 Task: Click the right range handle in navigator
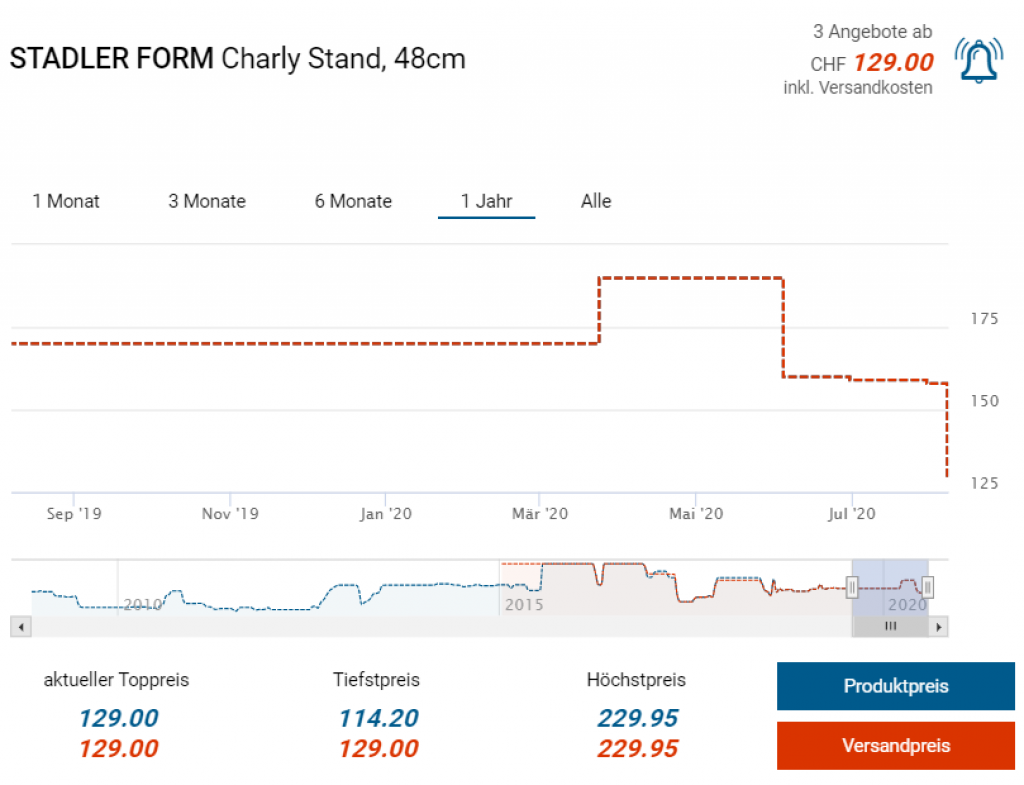928,587
